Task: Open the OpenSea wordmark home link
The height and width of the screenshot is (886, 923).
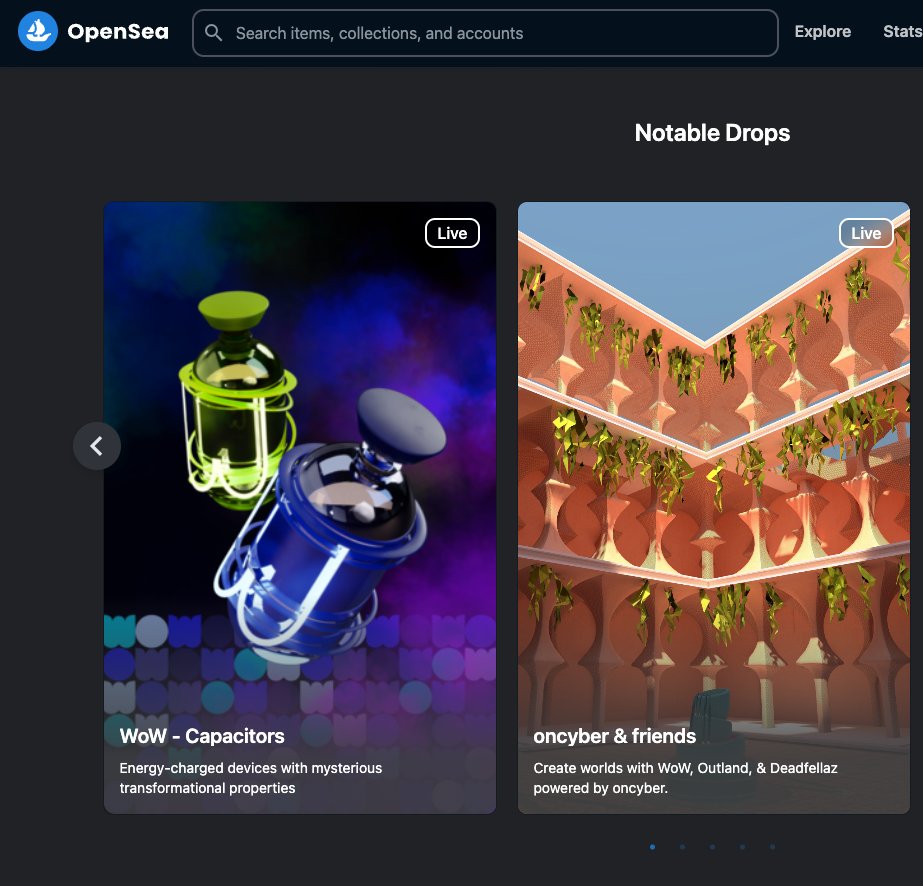Action: point(118,31)
